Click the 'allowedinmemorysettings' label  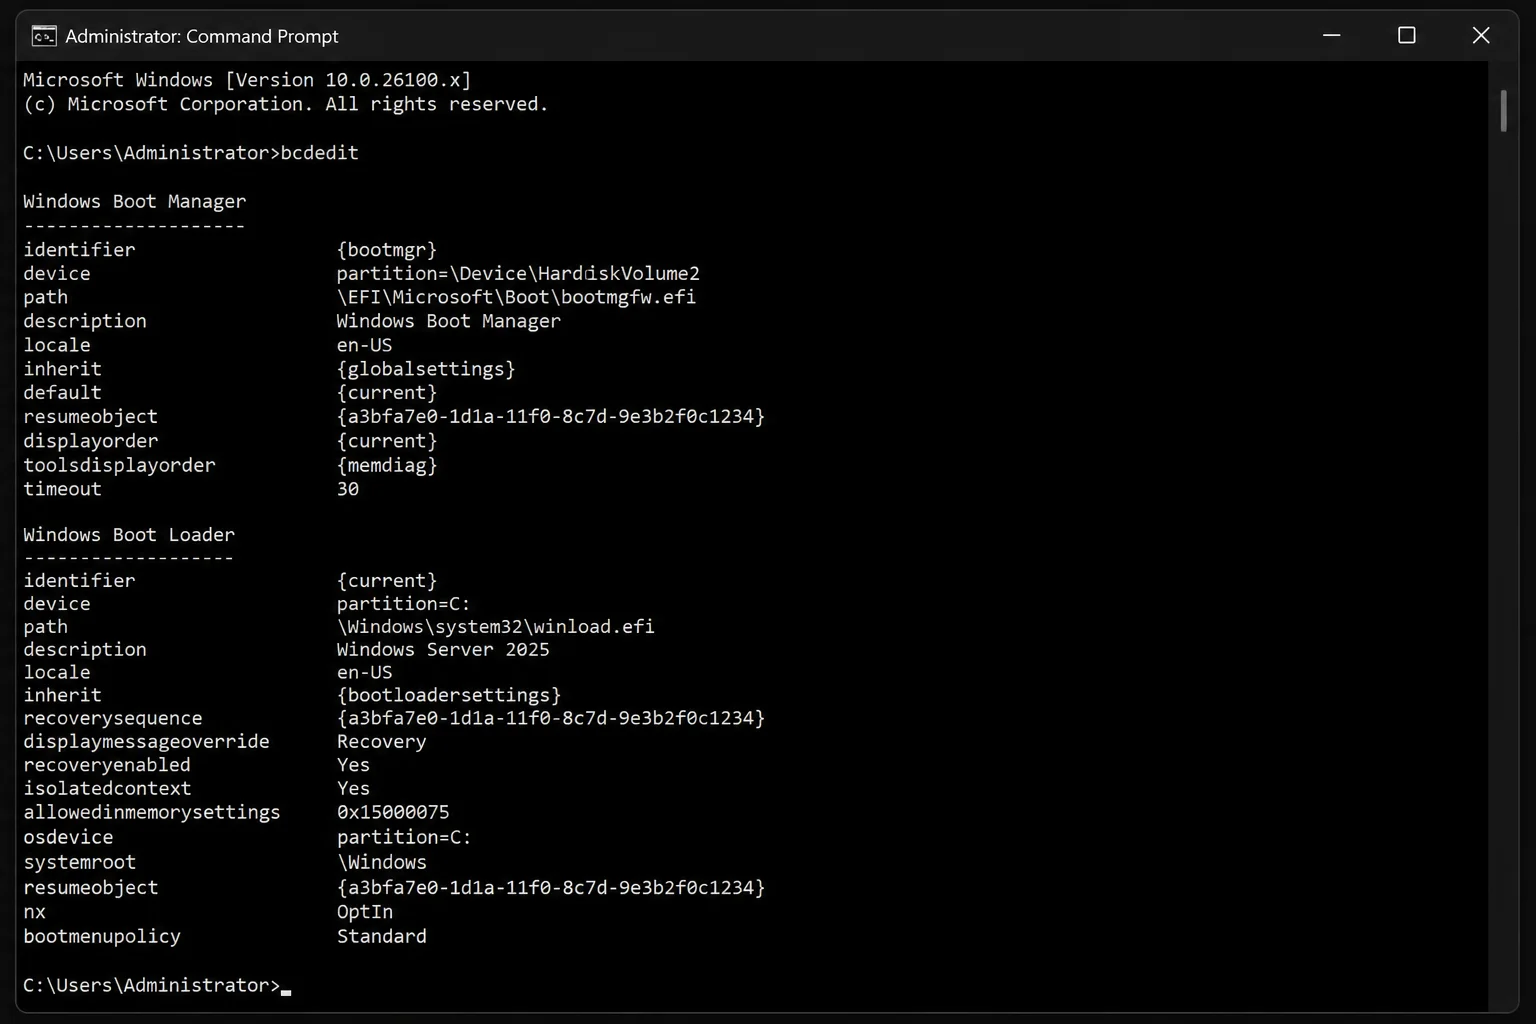click(152, 812)
